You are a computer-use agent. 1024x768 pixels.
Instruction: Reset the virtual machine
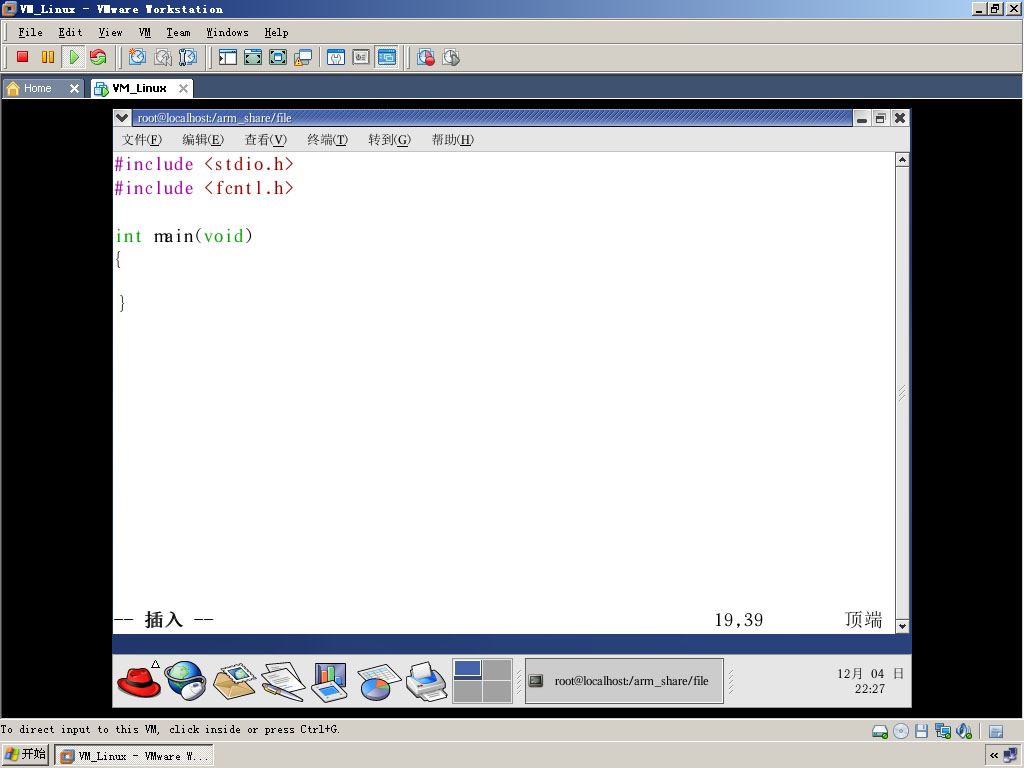click(x=98, y=57)
